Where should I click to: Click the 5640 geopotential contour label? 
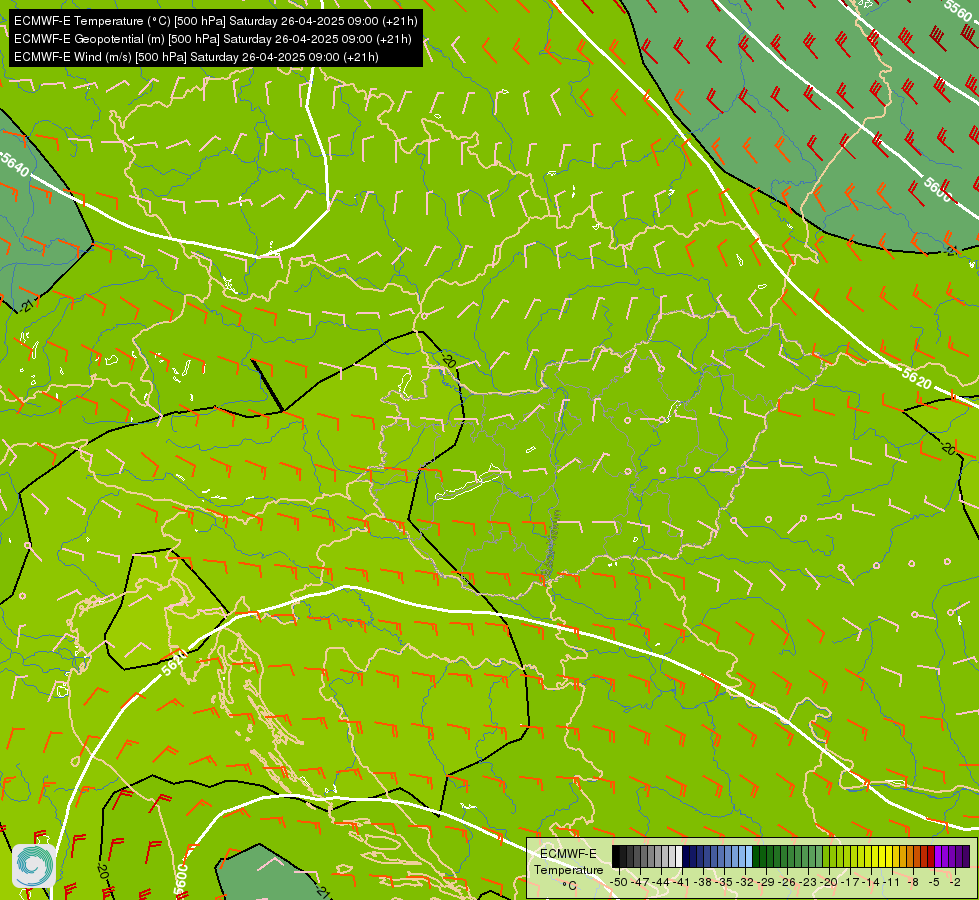[x=14, y=164]
